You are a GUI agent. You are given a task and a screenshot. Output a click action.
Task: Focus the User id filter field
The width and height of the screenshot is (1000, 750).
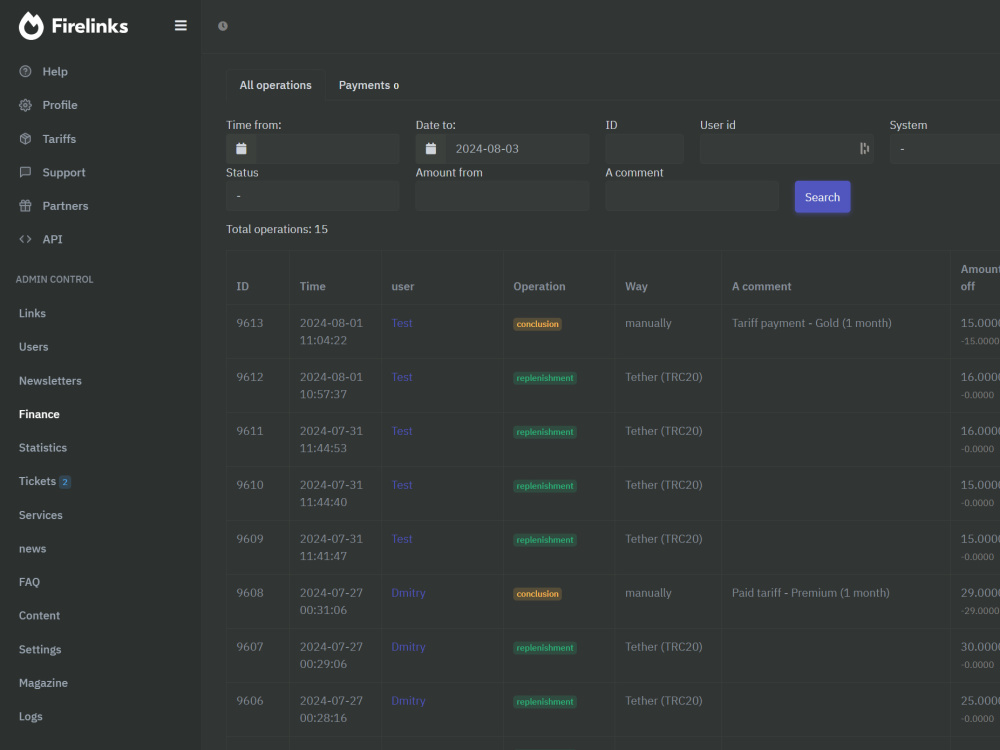(786, 149)
